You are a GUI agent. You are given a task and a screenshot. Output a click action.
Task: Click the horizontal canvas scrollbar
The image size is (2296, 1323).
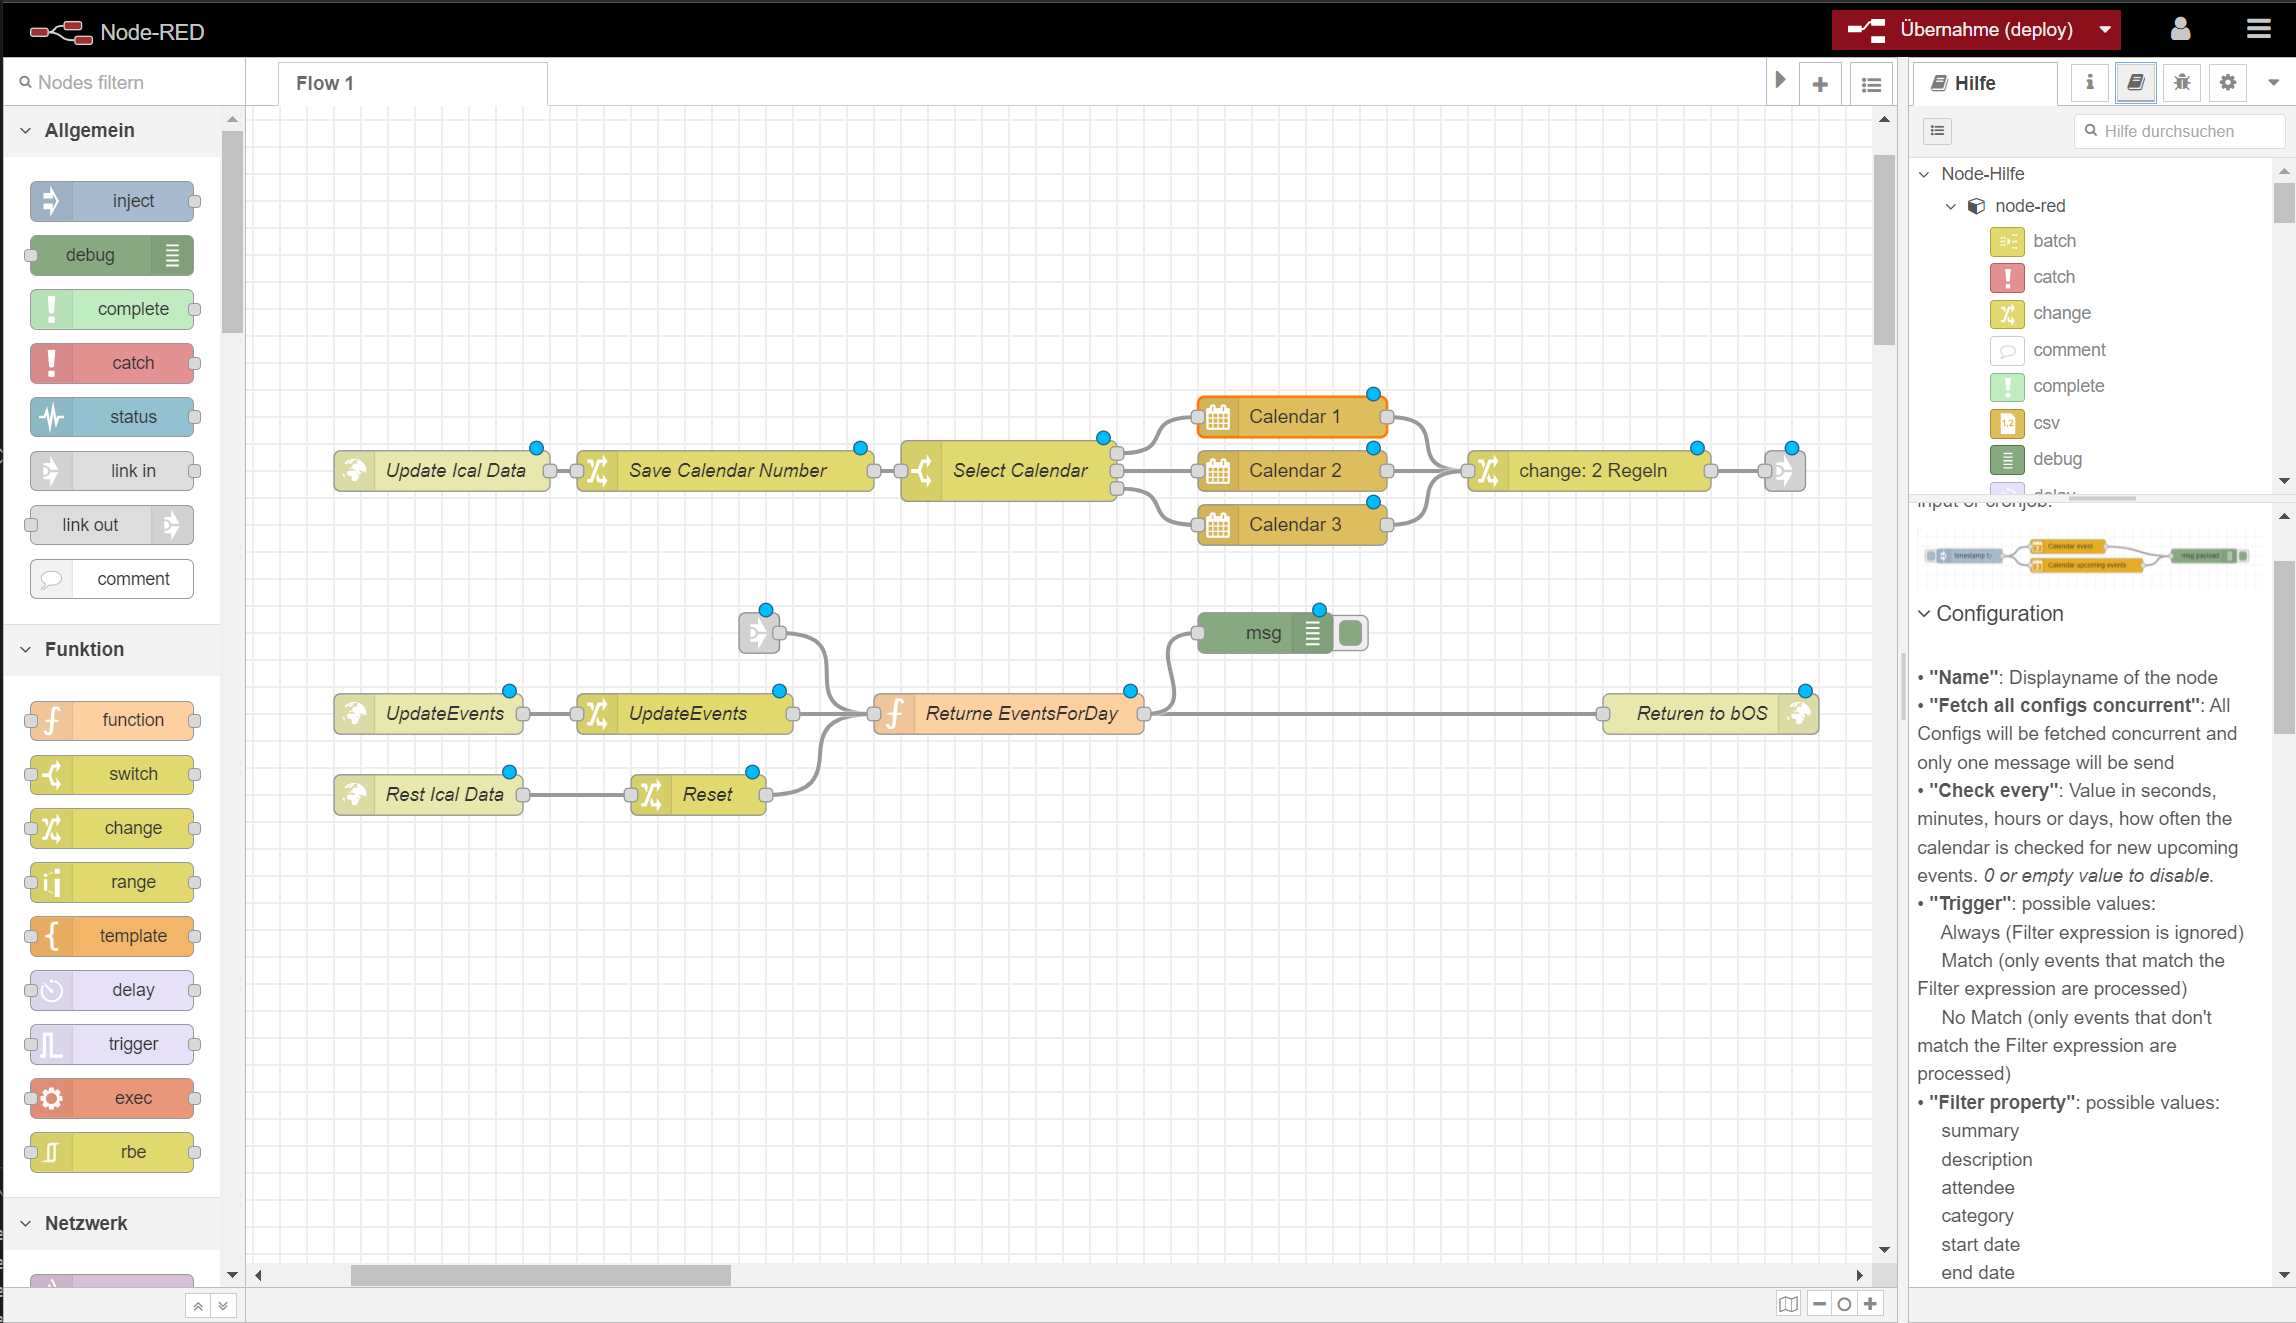coord(540,1275)
